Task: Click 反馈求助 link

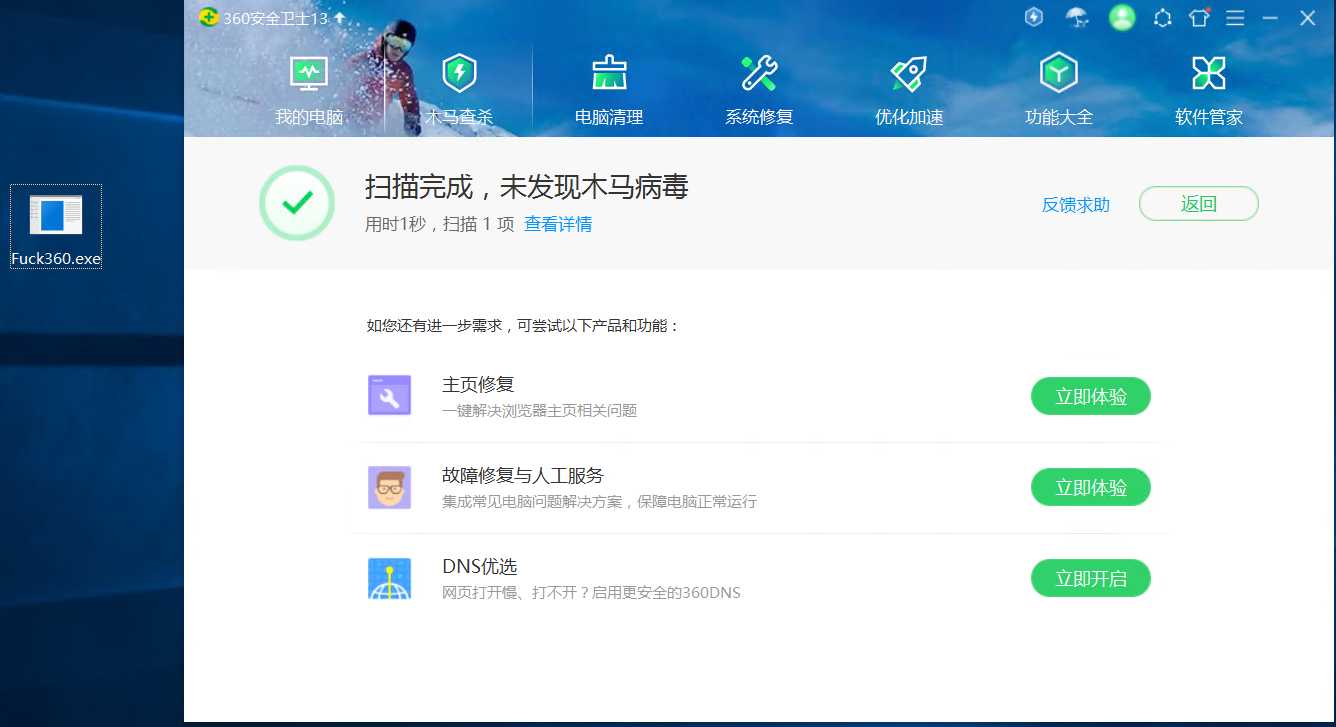Action: (1076, 204)
